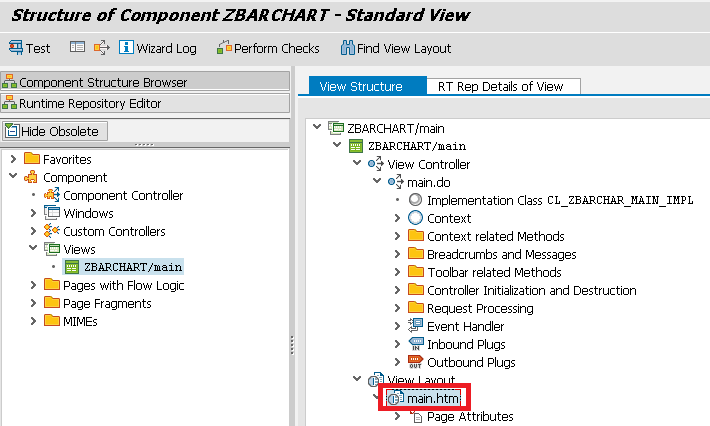The width and height of the screenshot is (710, 426).
Task: Select main.htm in View Layout
Action: click(x=433, y=398)
